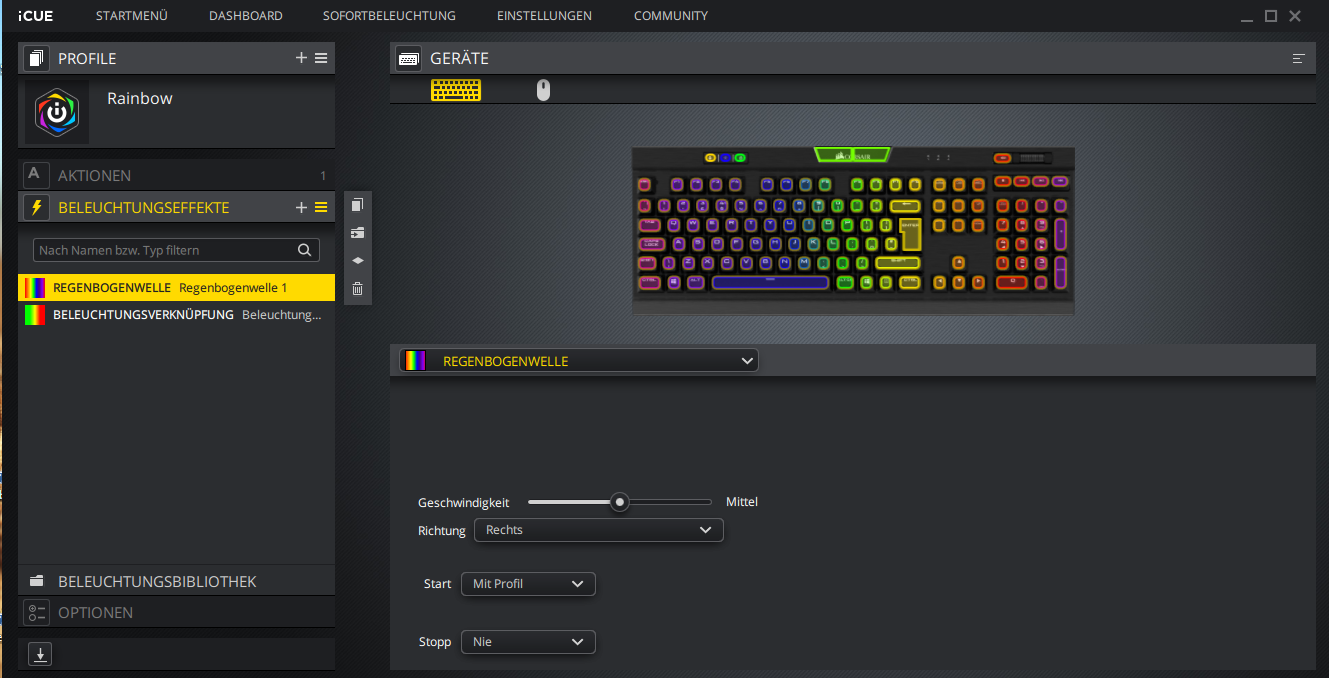Go to EINSTELLUNGEN
This screenshot has height=678, width=1329.
[x=544, y=16]
